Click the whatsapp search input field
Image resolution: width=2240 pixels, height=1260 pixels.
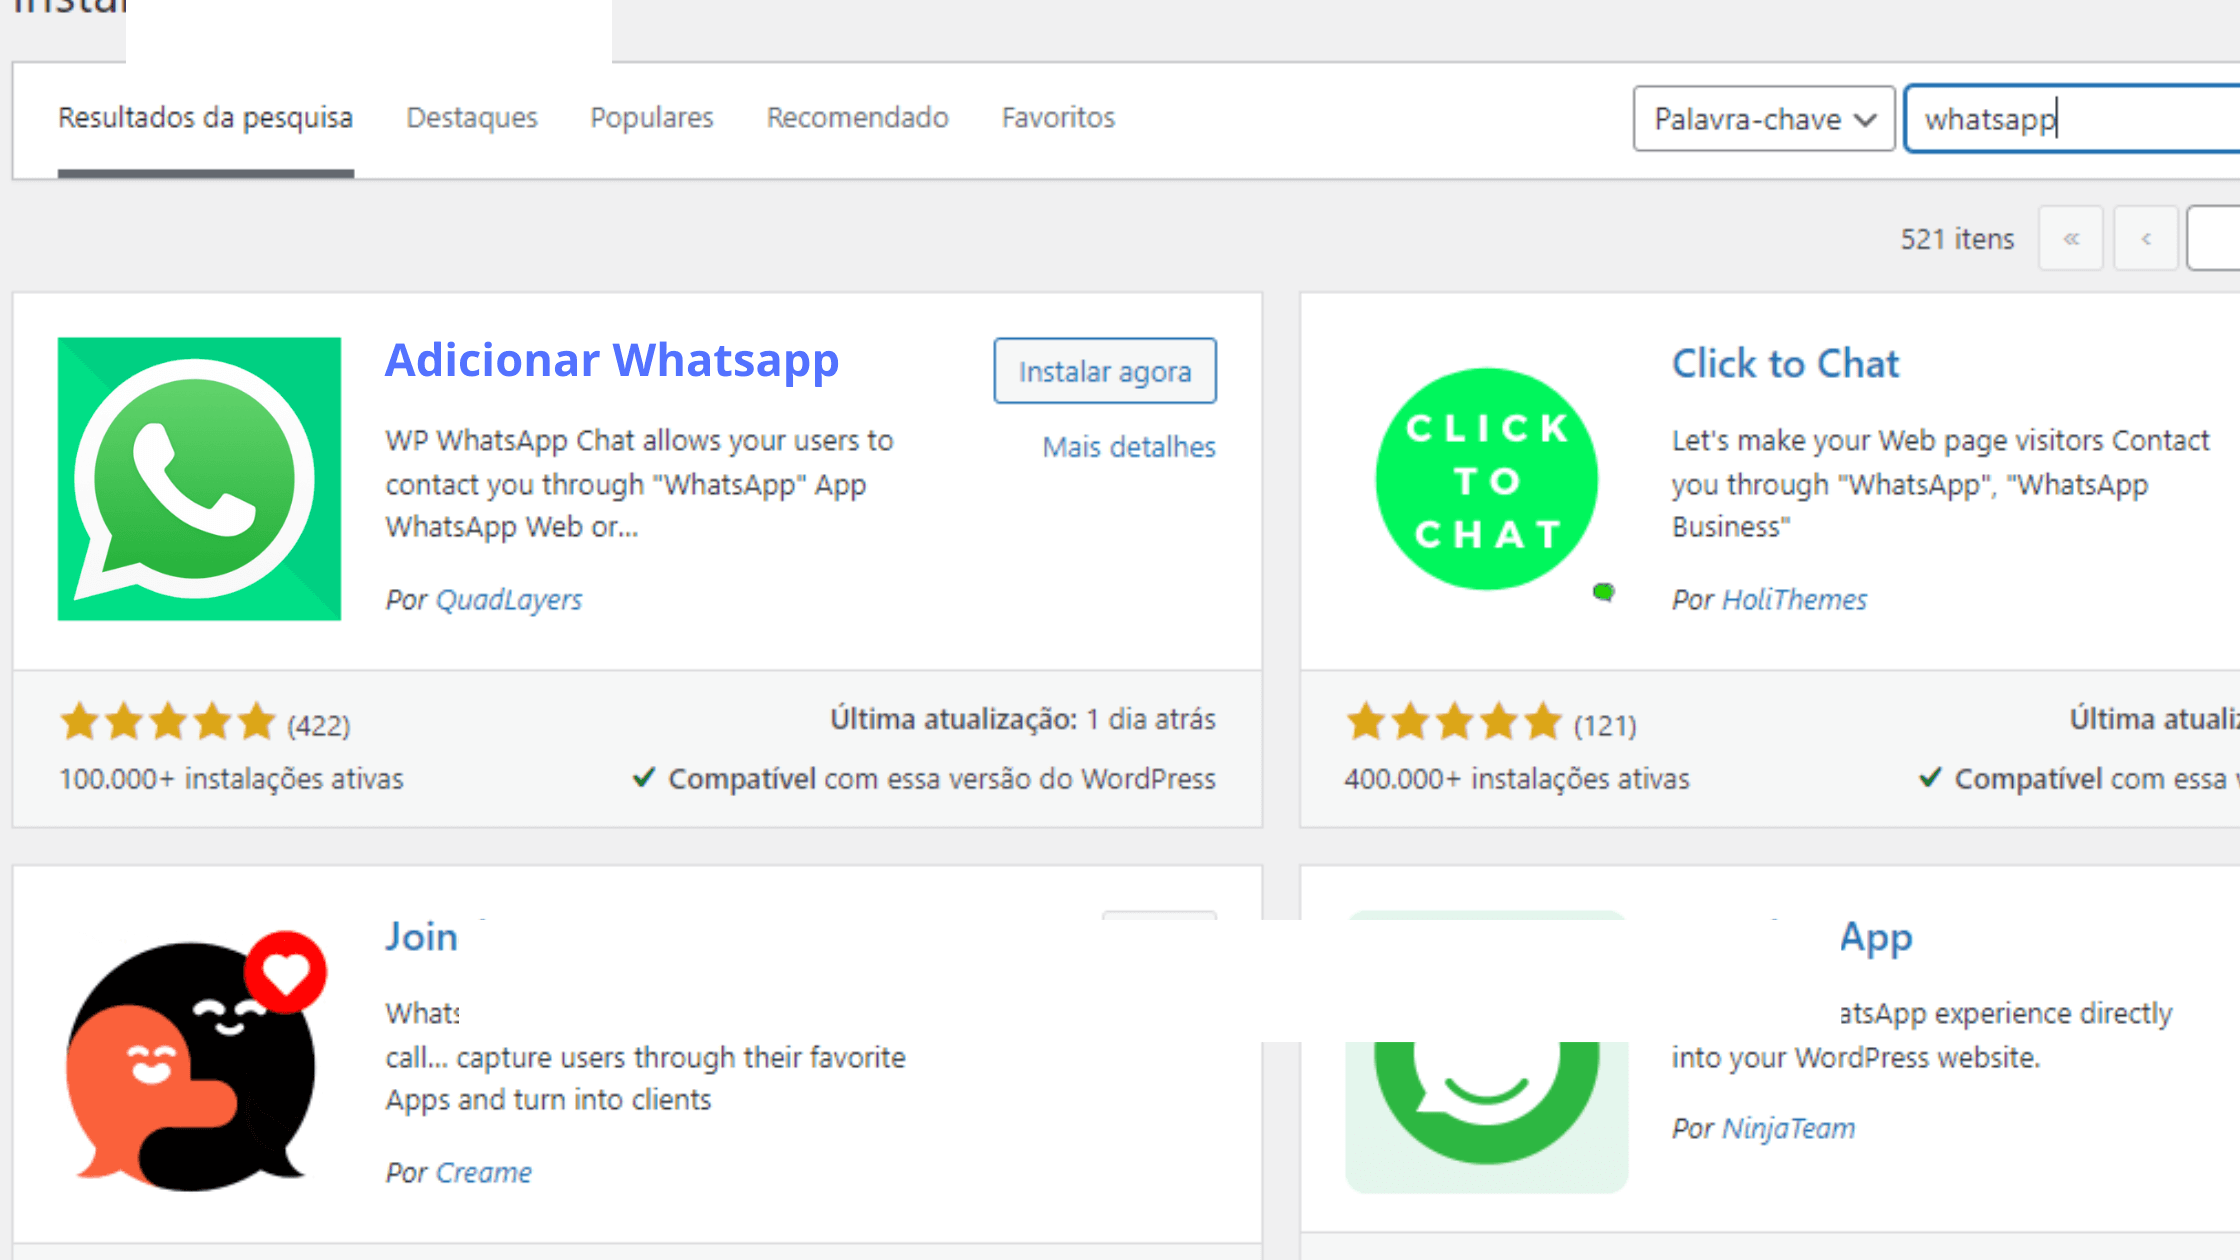click(2072, 119)
